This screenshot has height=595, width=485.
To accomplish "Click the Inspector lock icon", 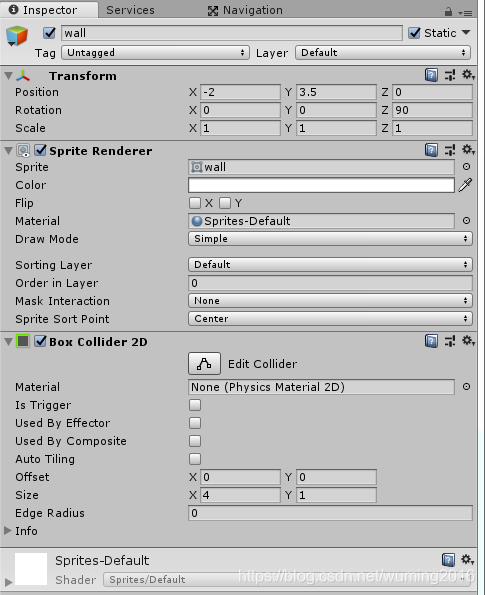I will coord(449,12).
